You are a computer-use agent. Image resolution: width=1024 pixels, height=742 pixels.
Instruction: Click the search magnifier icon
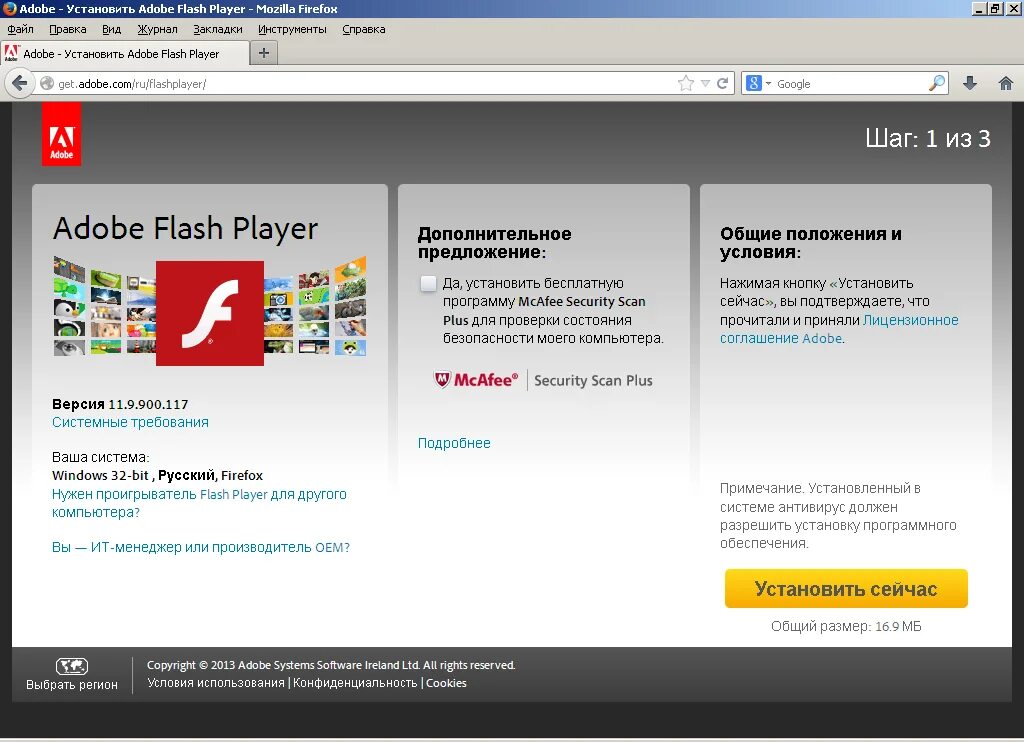coord(936,83)
